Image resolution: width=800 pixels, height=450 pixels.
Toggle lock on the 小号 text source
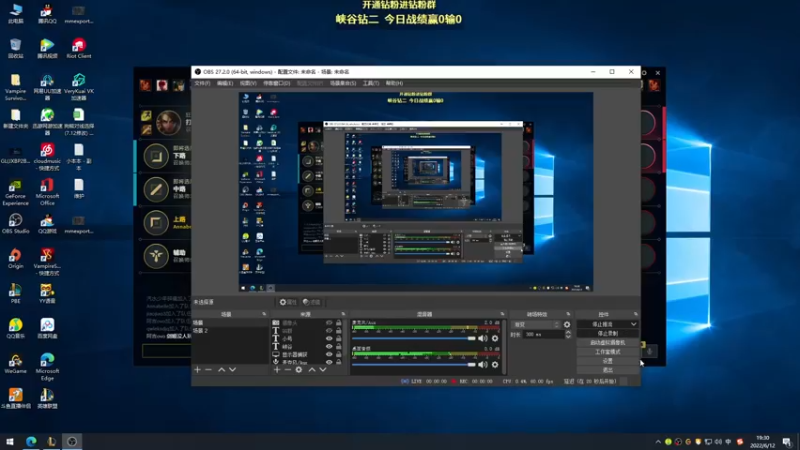339,338
